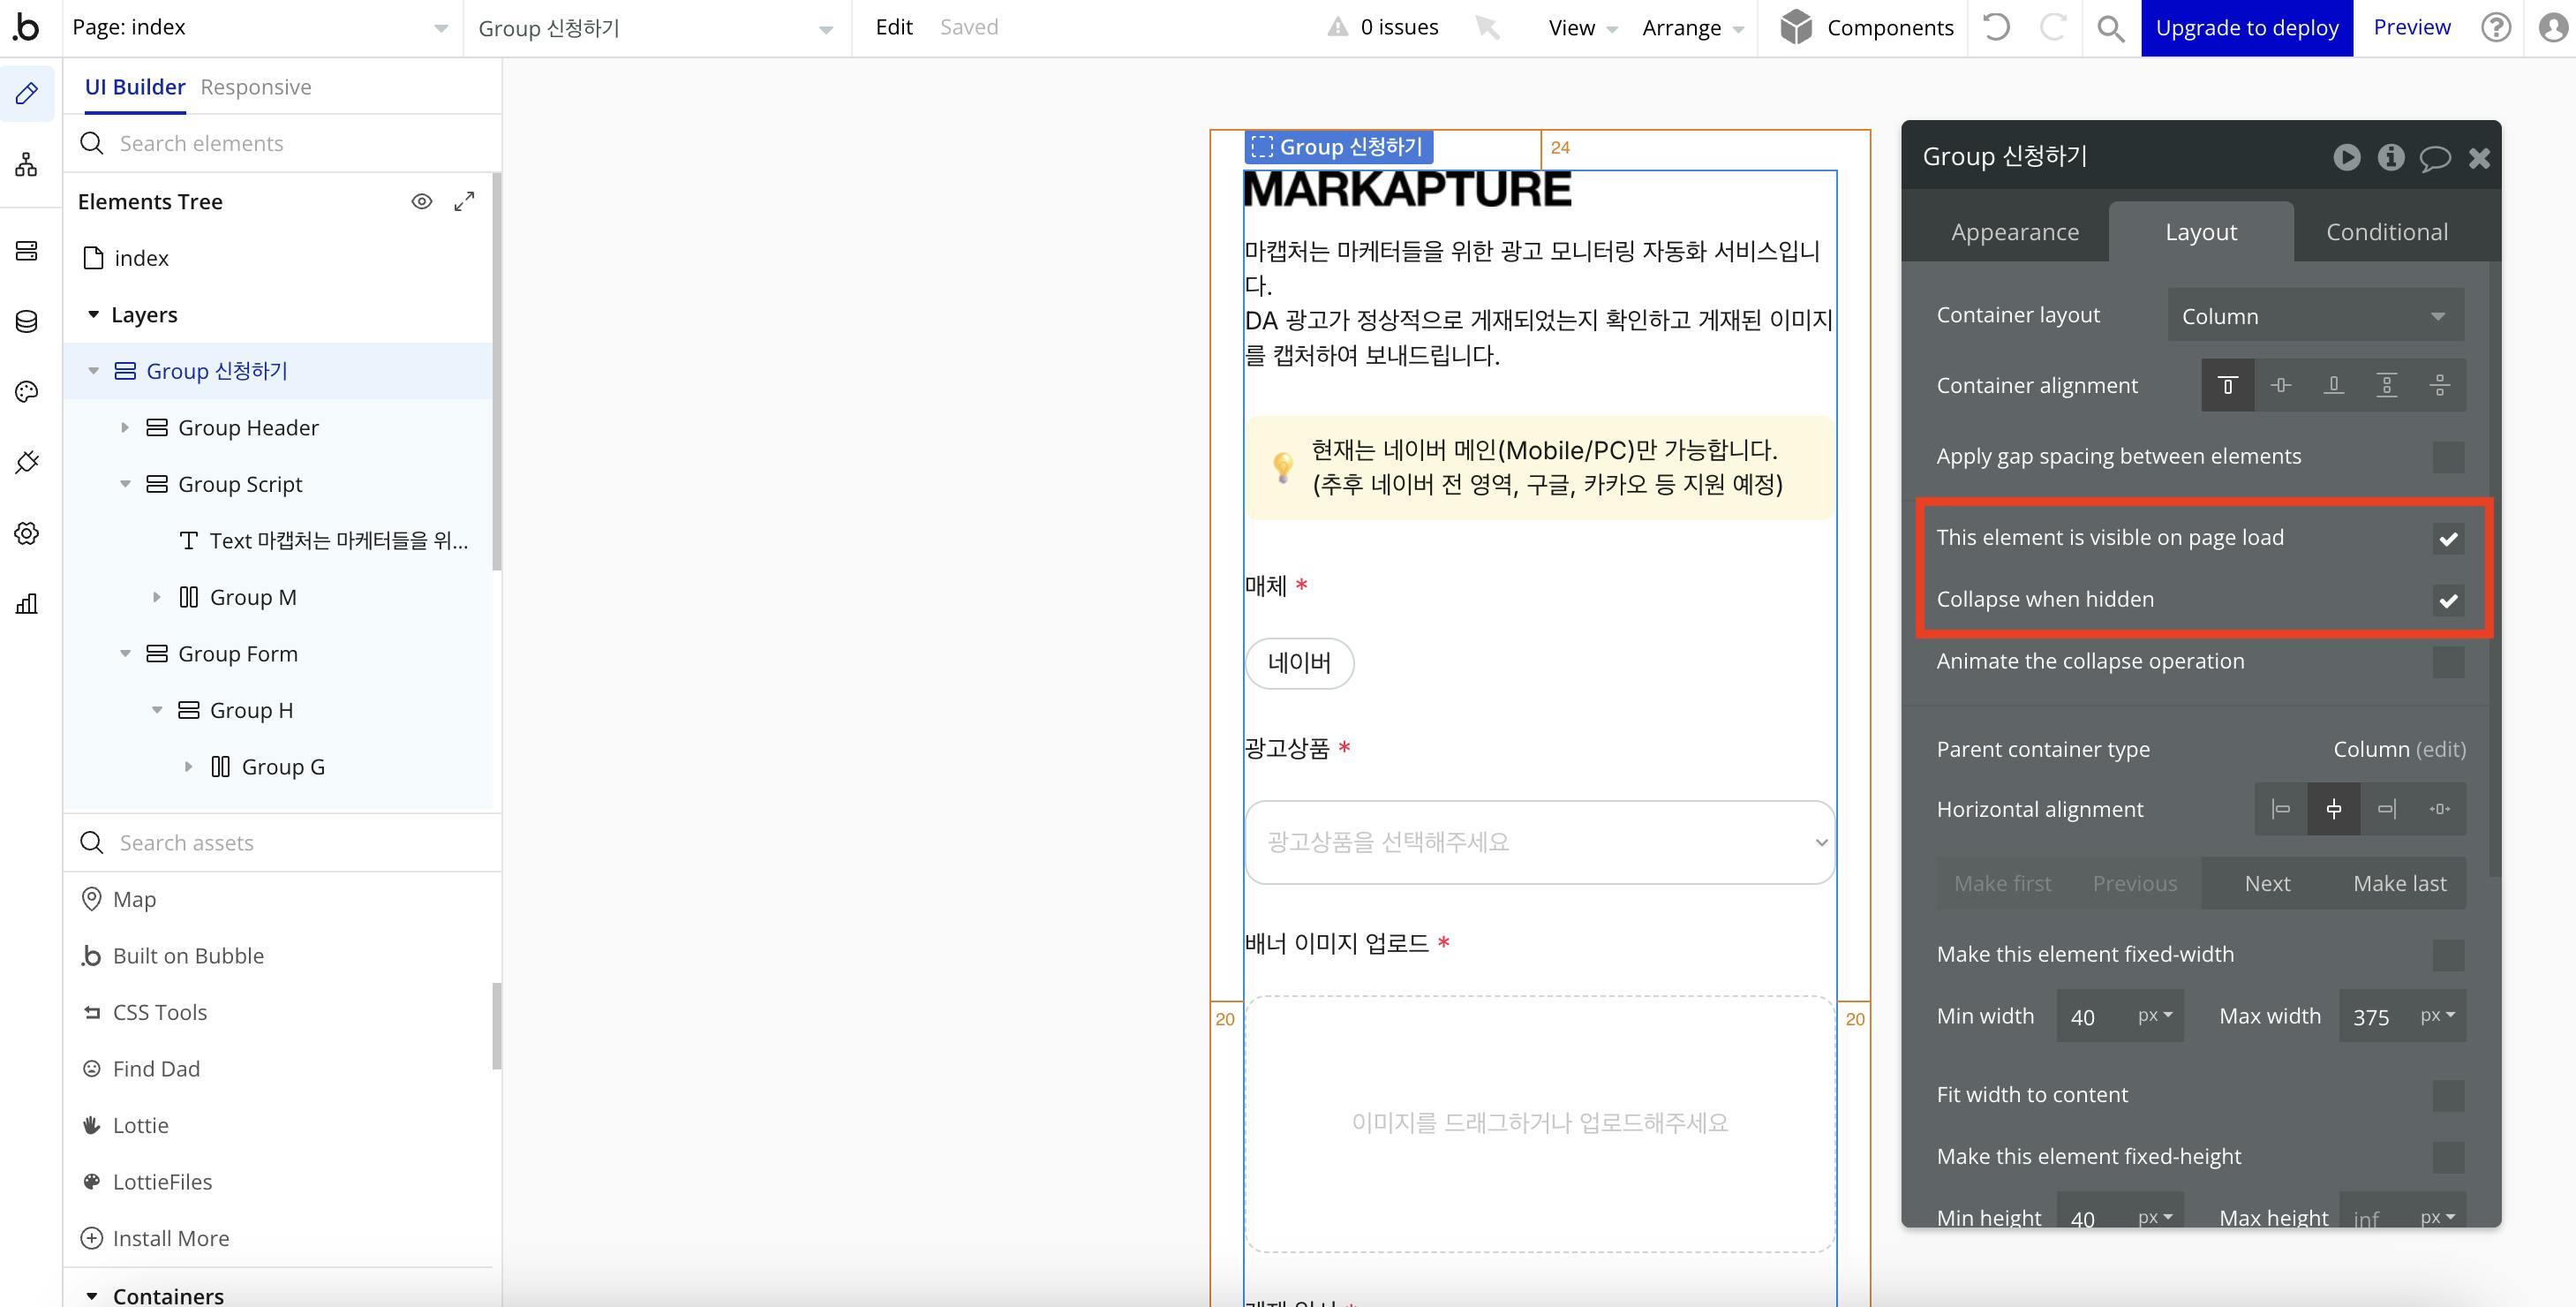
Task: Select space-between container alignment icon
Action: point(2386,385)
